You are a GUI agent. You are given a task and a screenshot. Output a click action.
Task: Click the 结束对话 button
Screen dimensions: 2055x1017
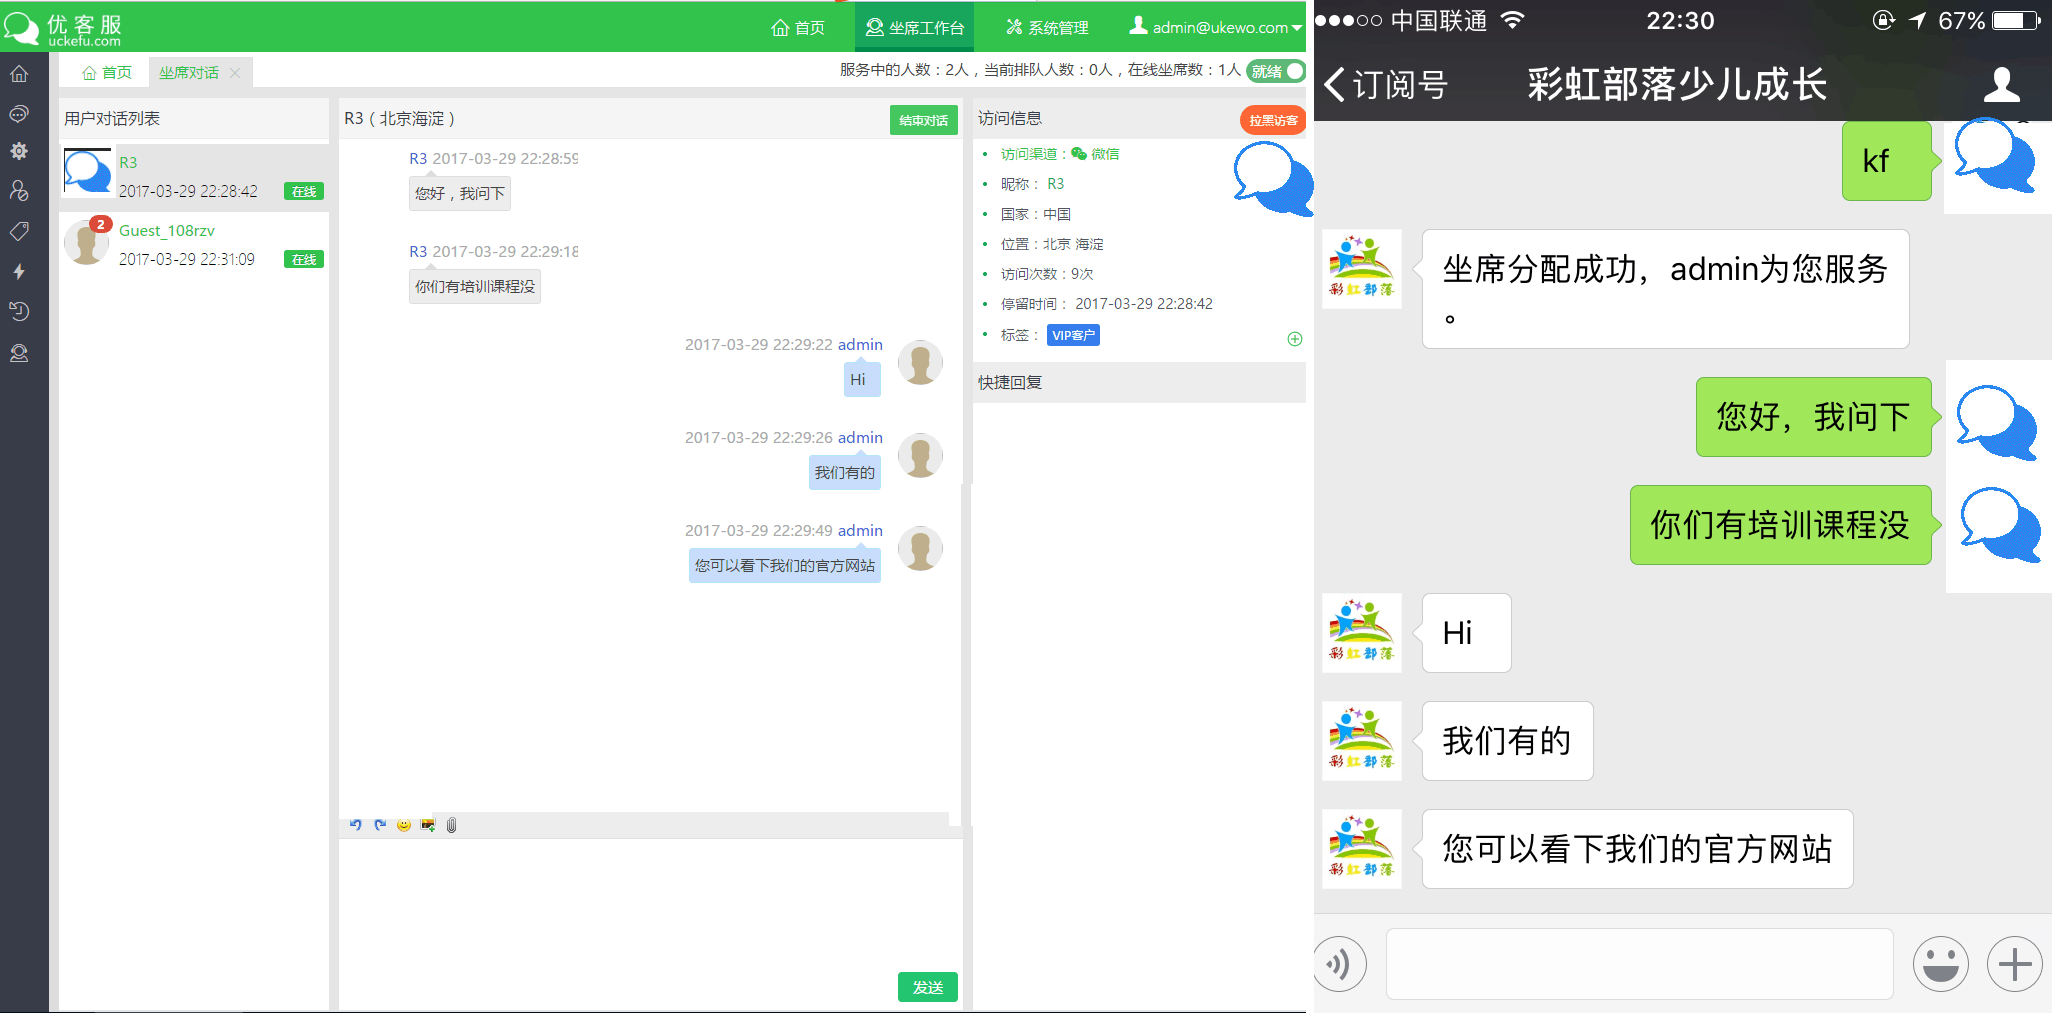tap(923, 120)
